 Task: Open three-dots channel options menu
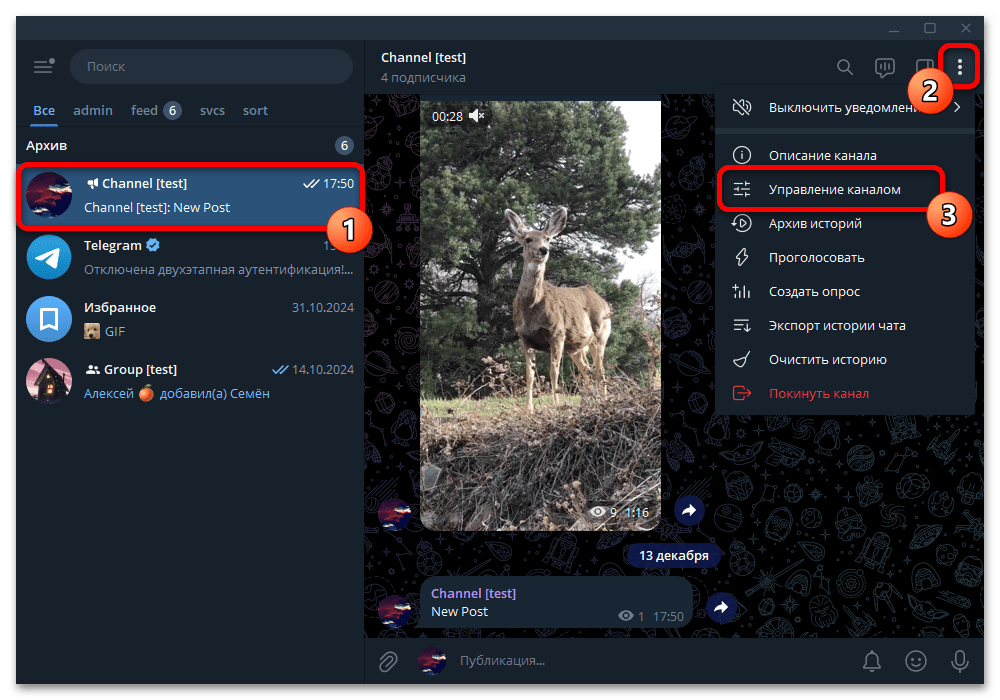[959, 66]
